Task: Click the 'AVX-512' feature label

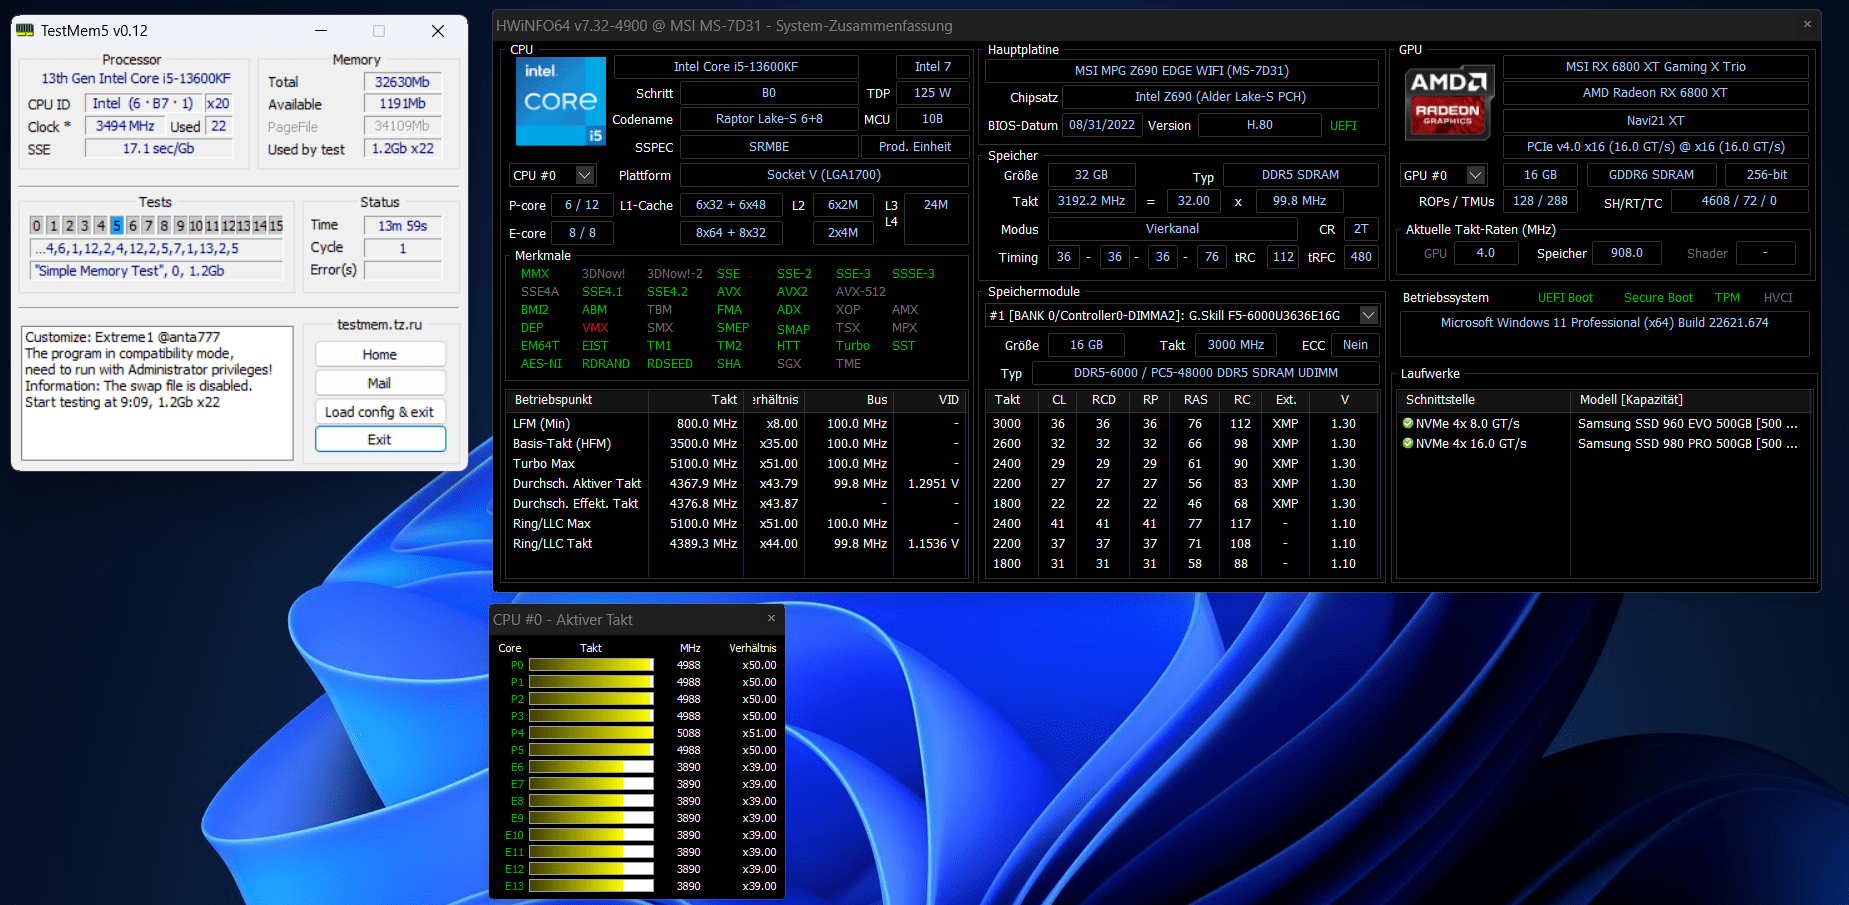Action: pyautogui.click(x=861, y=292)
